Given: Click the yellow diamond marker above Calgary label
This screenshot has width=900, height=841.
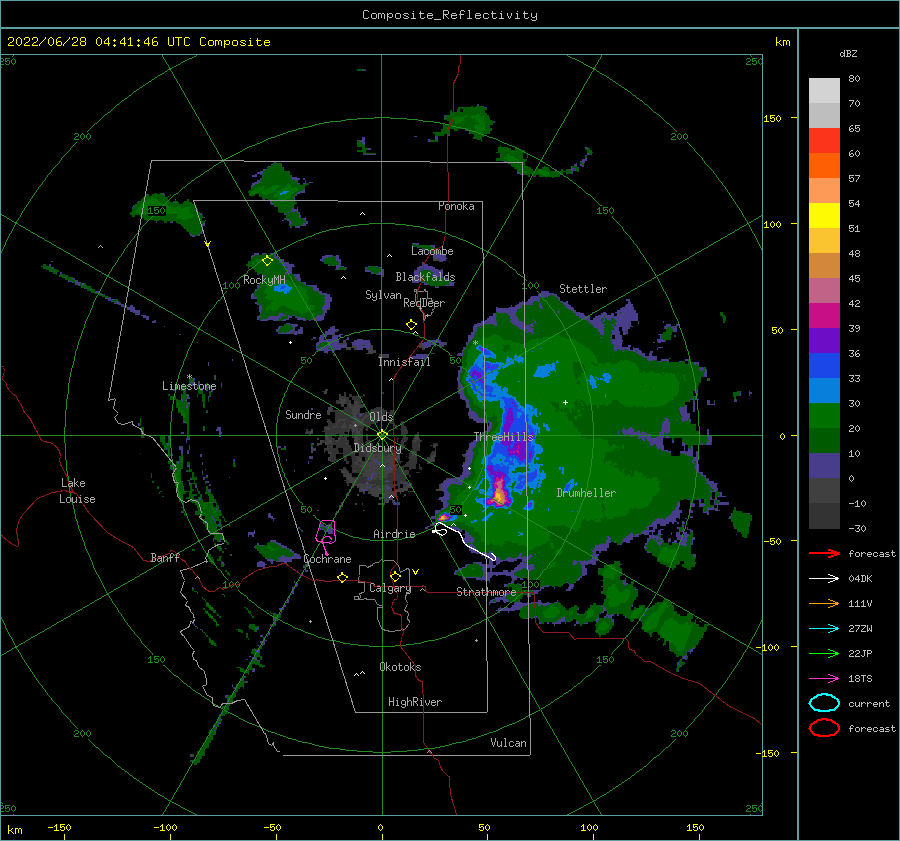Looking at the screenshot, I should 395,576.
